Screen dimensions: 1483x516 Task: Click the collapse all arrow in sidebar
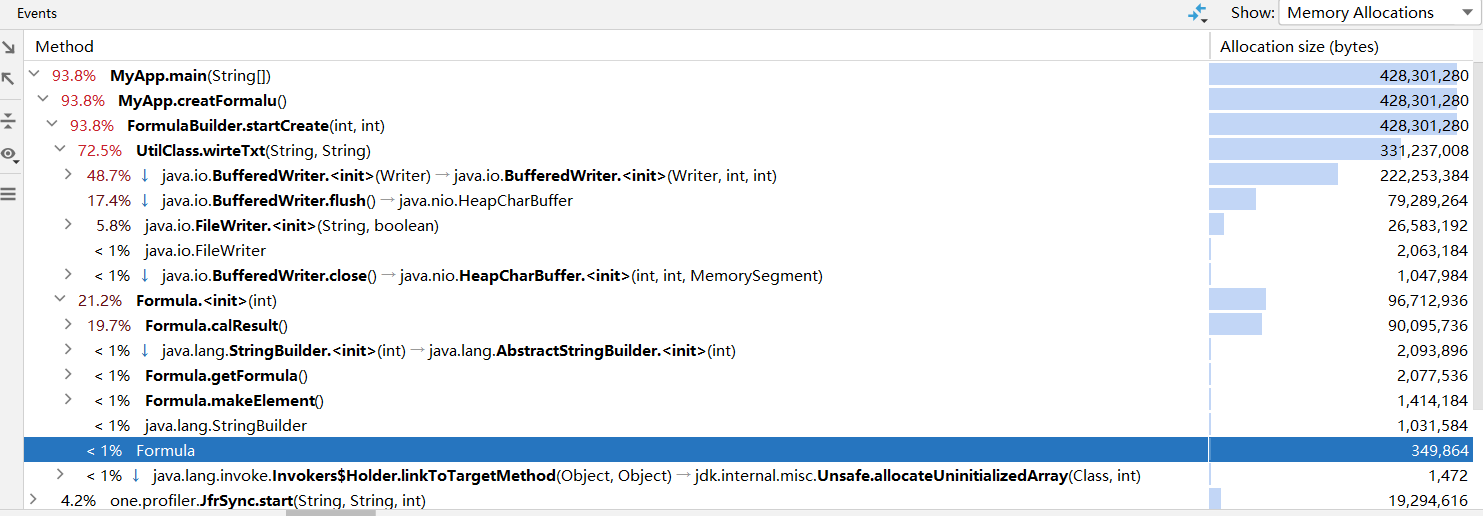[8, 78]
